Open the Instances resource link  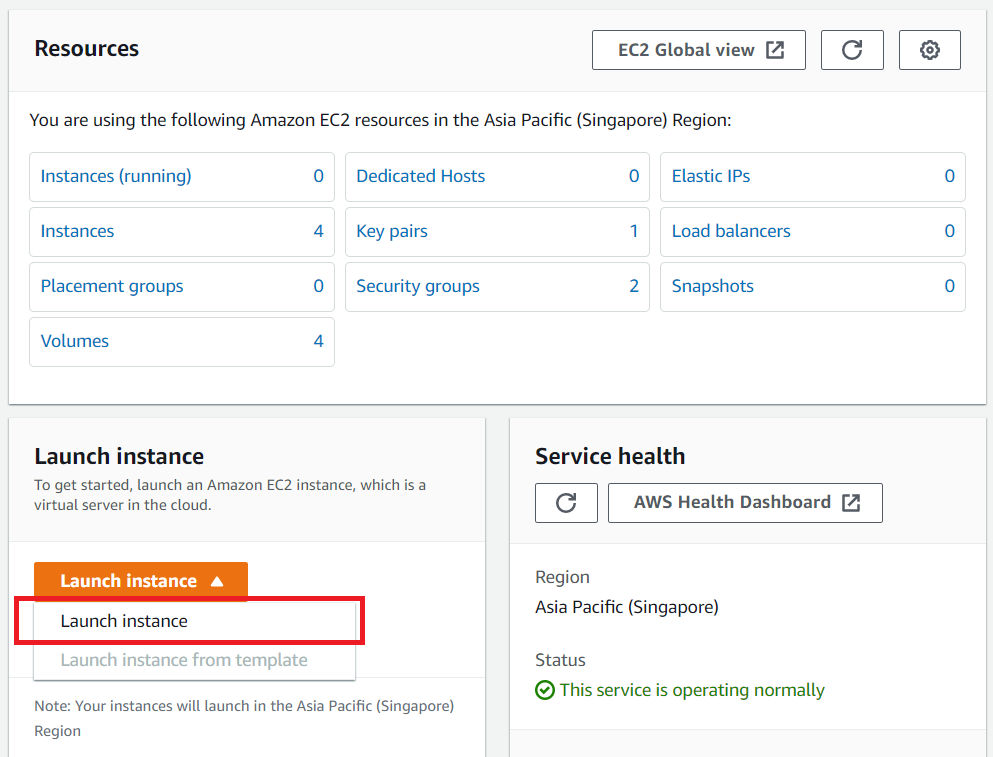pyautogui.click(x=77, y=231)
